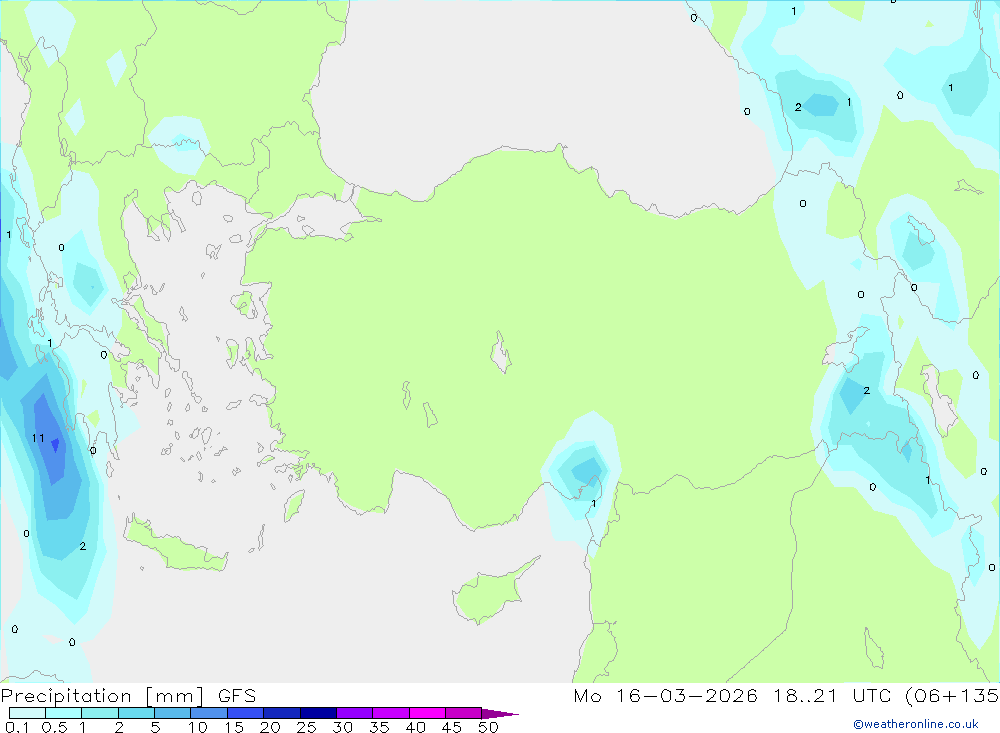This screenshot has width=1000, height=733.
Task: Click the above-50 mm arrow tip of legend
Action: [499, 714]
